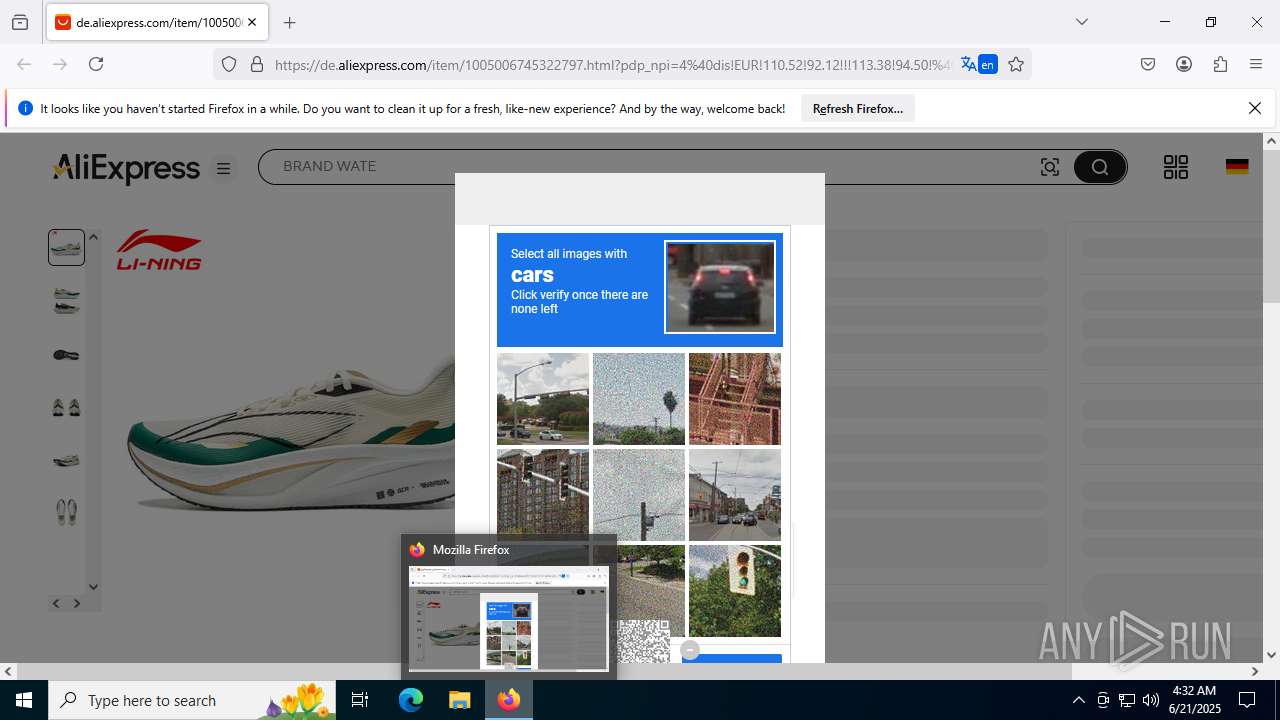This screenshot has width=1280, height=720.
Task: Launch Microsoft Edge from the taskbar
Action: click(411, 700)
